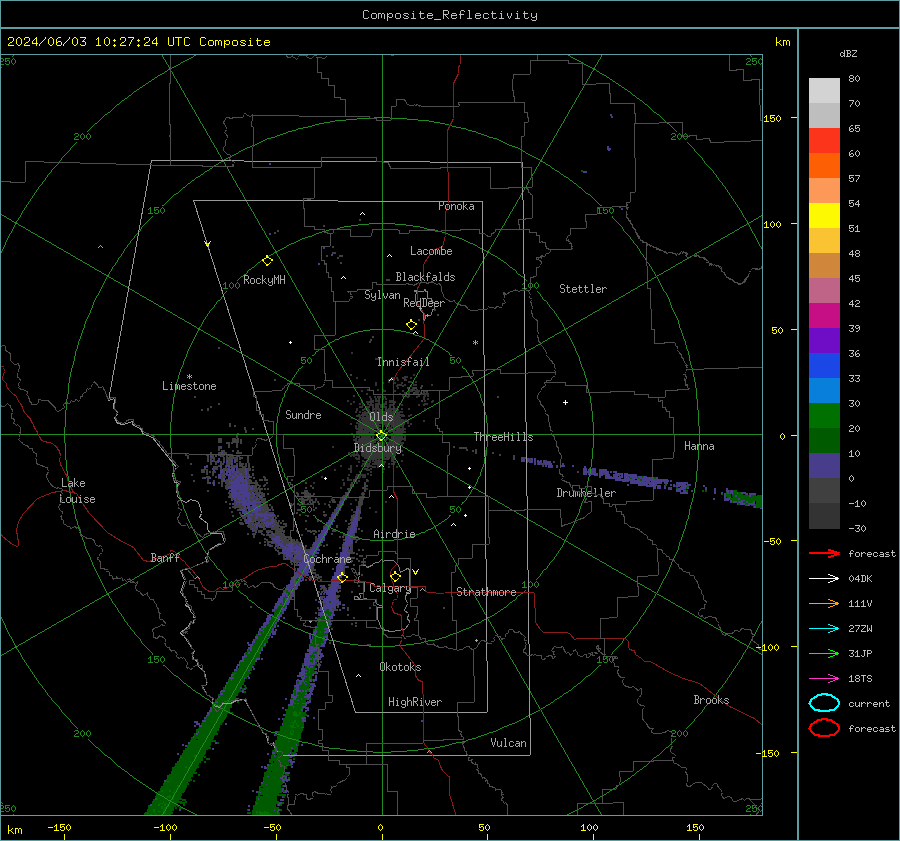
Task: Click the slate purple 10-0 dBZ swatch
Action: [x=824, y=466]
